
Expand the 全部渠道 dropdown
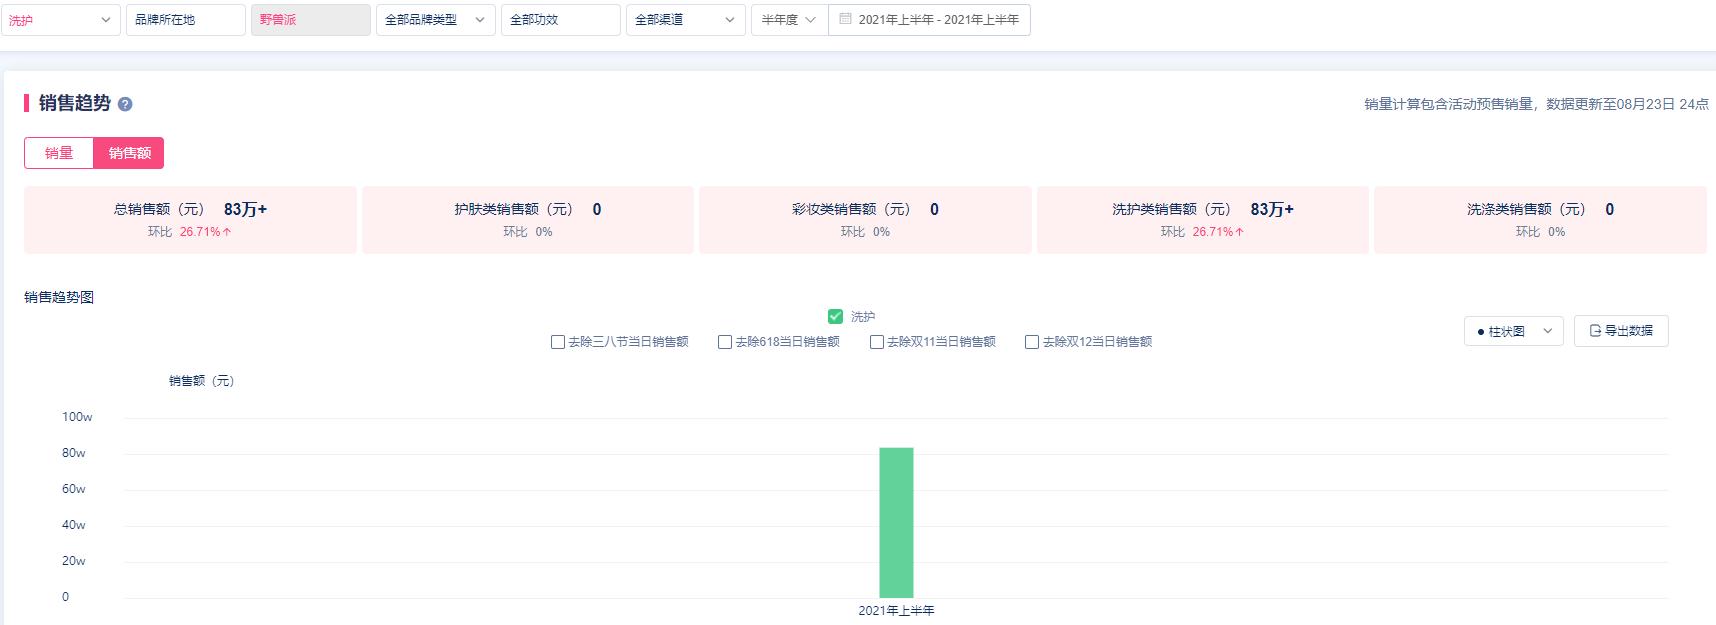pos(686,20)
